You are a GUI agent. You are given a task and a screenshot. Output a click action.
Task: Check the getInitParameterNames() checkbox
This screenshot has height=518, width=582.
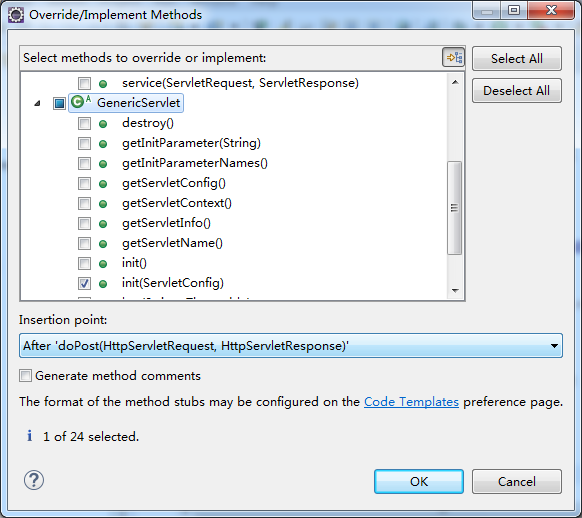tap(84, 163)
